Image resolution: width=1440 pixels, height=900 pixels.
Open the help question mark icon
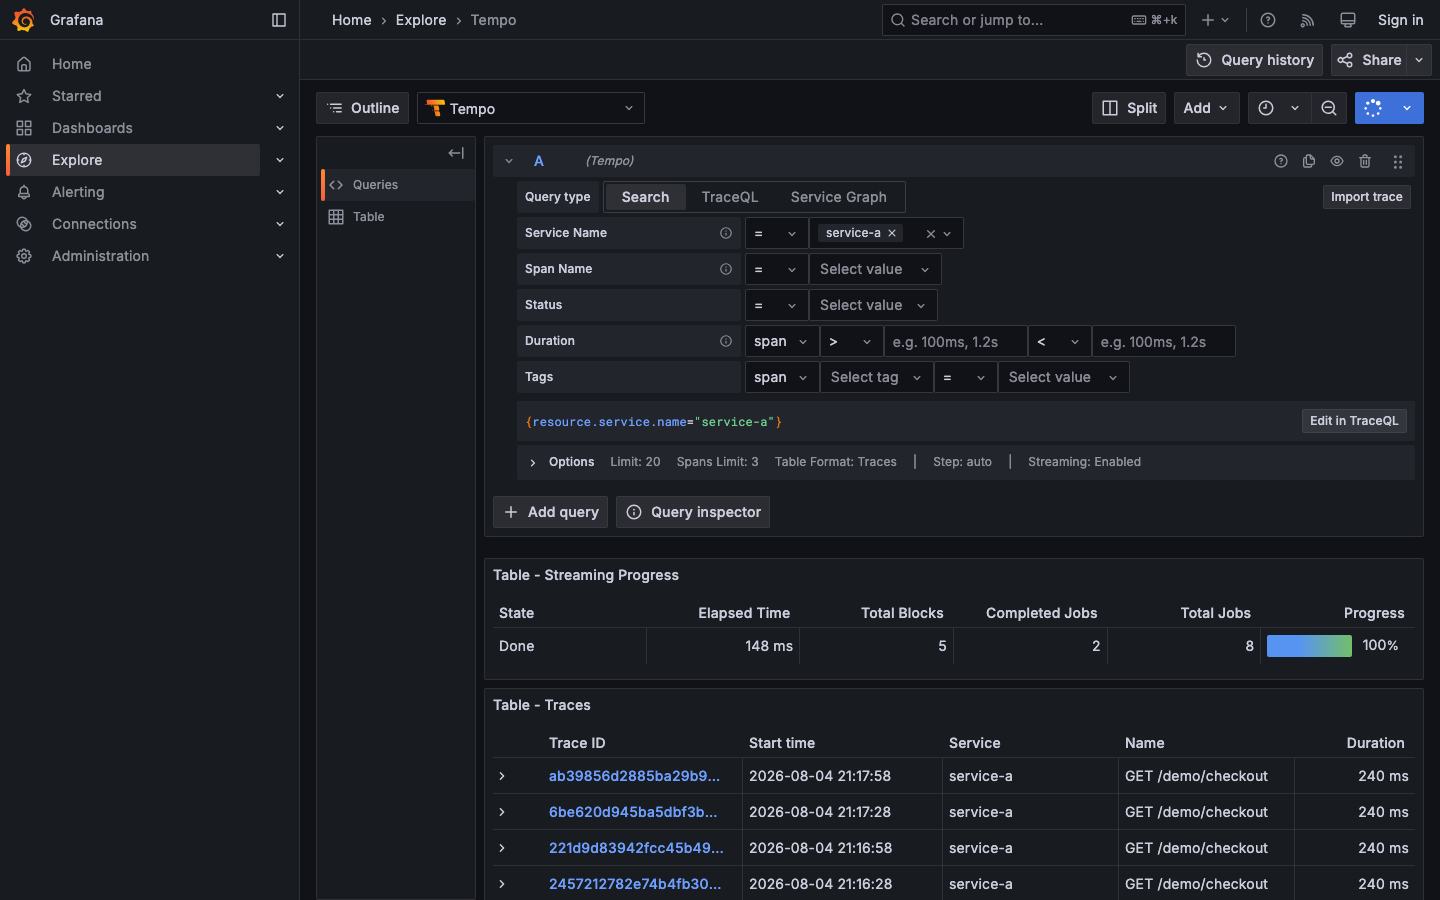[x=1268, y=20]
